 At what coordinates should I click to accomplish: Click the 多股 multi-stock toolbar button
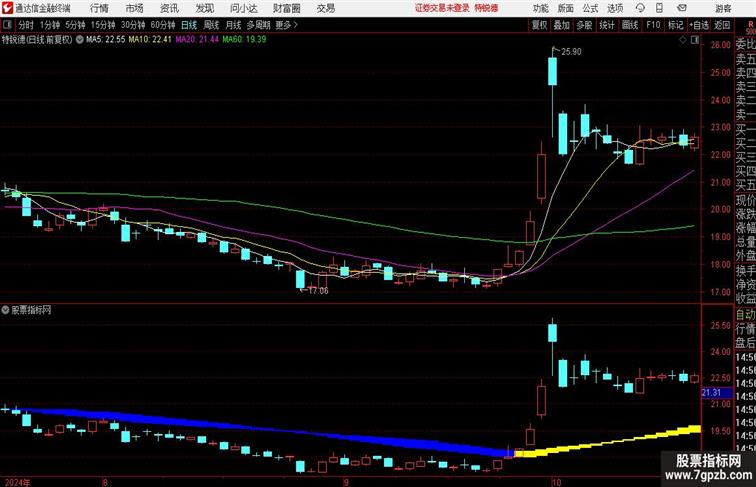(x=584, y=25)
